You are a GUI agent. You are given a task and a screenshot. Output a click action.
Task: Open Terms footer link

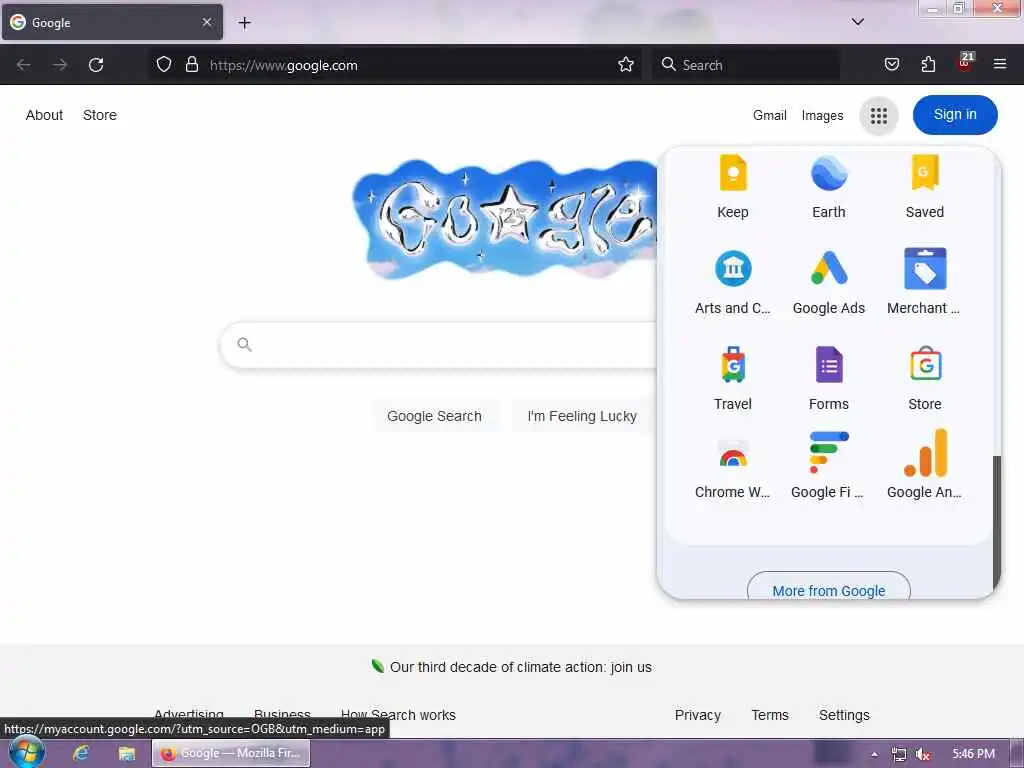click(770, 715)
